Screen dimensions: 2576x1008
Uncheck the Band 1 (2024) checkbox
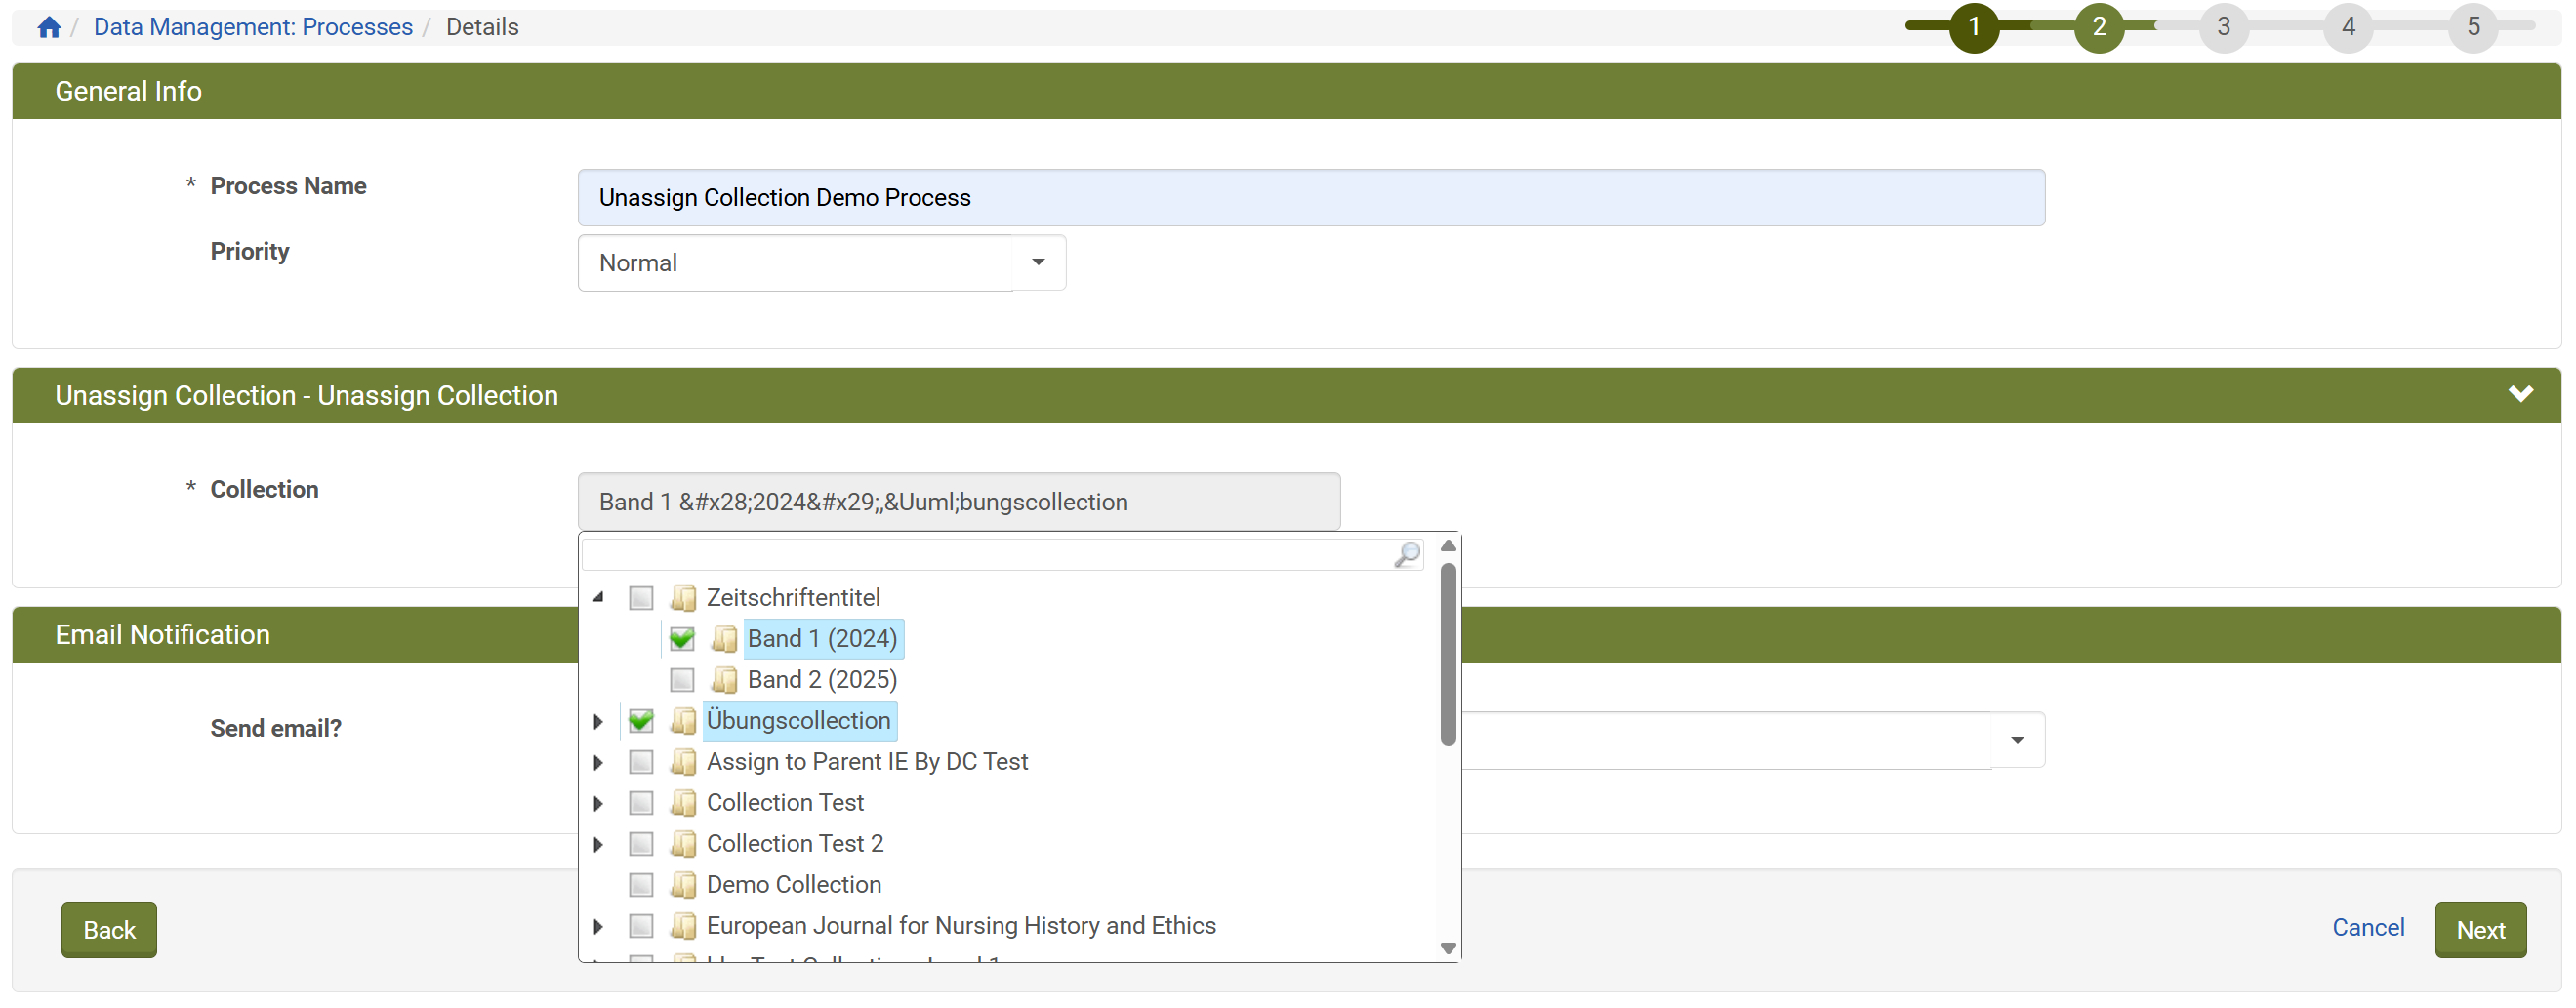click(x=682, y=639)
